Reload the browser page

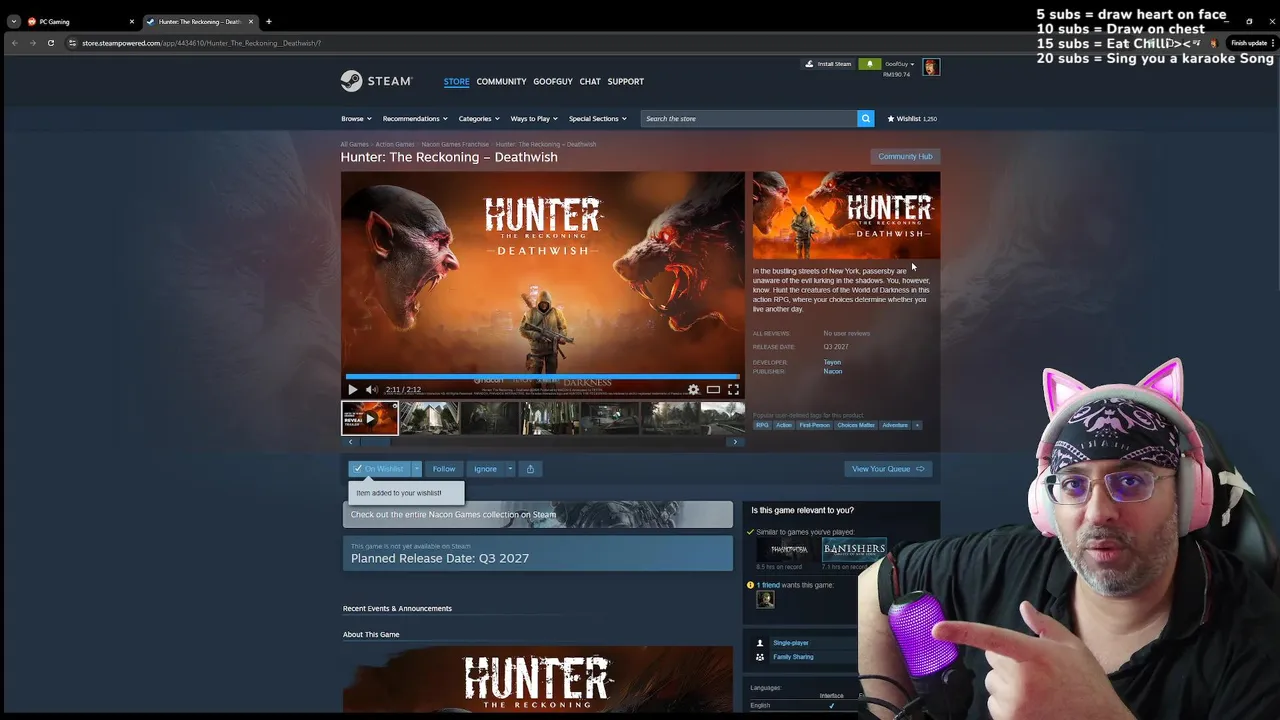pyautogui.click(x=51, y=43)
